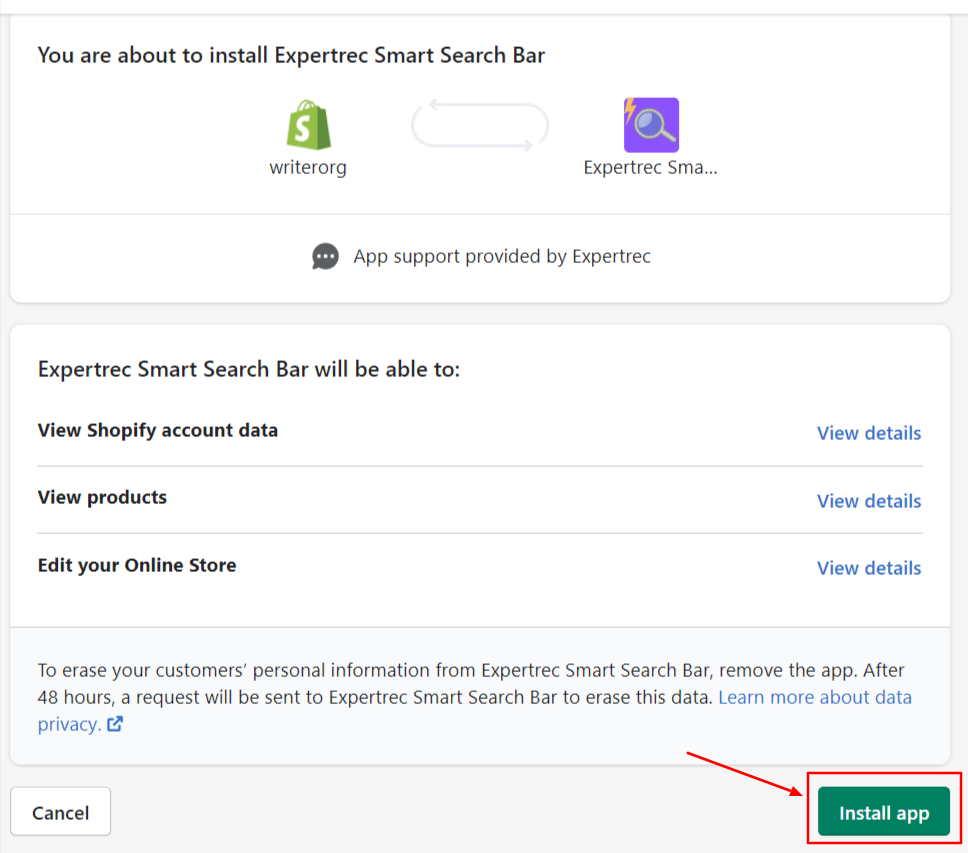This screenshot has width=968, height=853.
Task: Click the speech bubble next to app support text
Action: coord(325,256)
